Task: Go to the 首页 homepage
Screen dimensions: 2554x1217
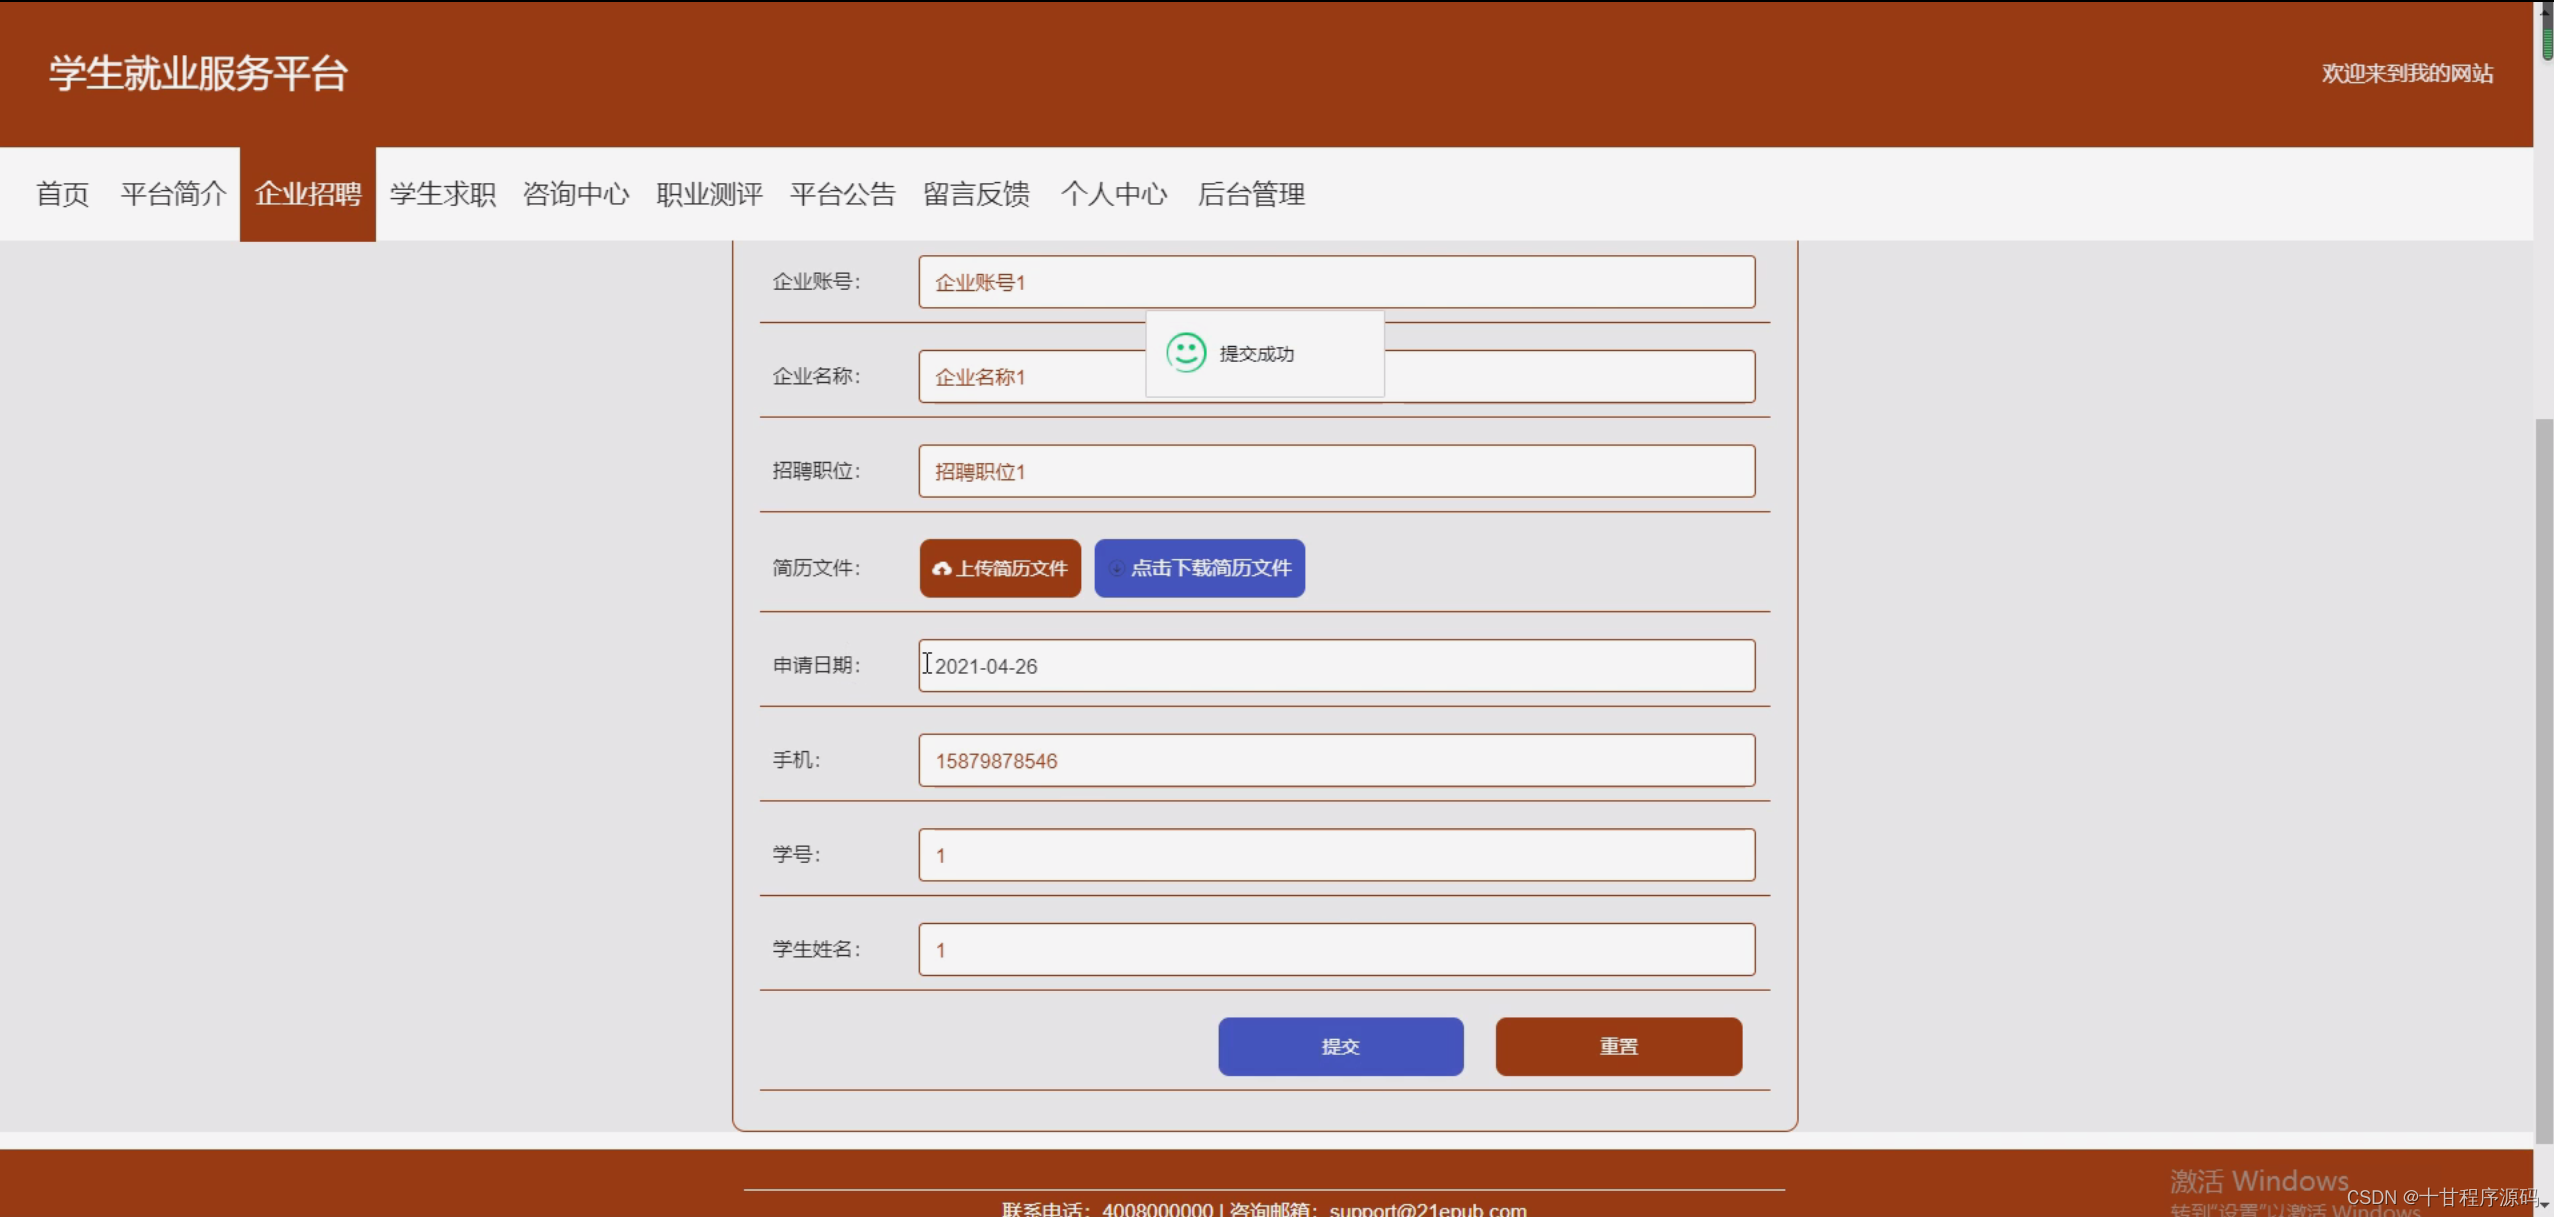Action: pos(61,194)
